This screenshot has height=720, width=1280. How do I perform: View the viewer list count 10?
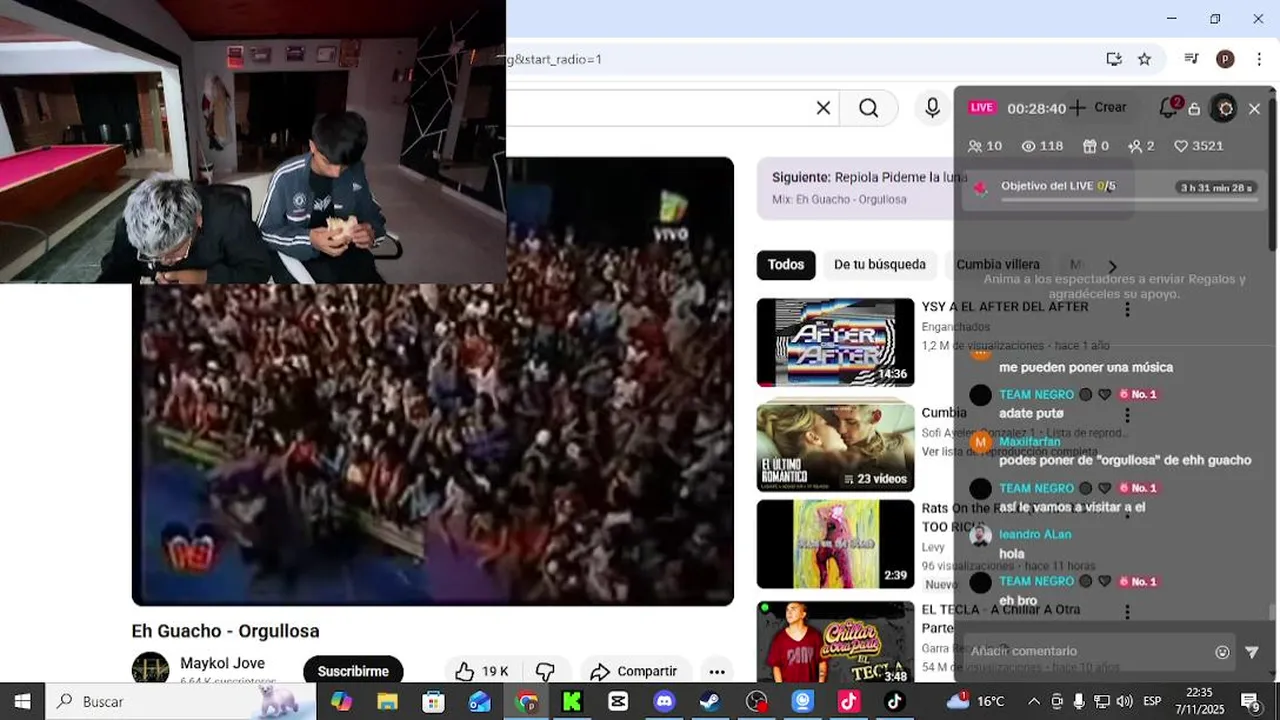coord(985,146)
